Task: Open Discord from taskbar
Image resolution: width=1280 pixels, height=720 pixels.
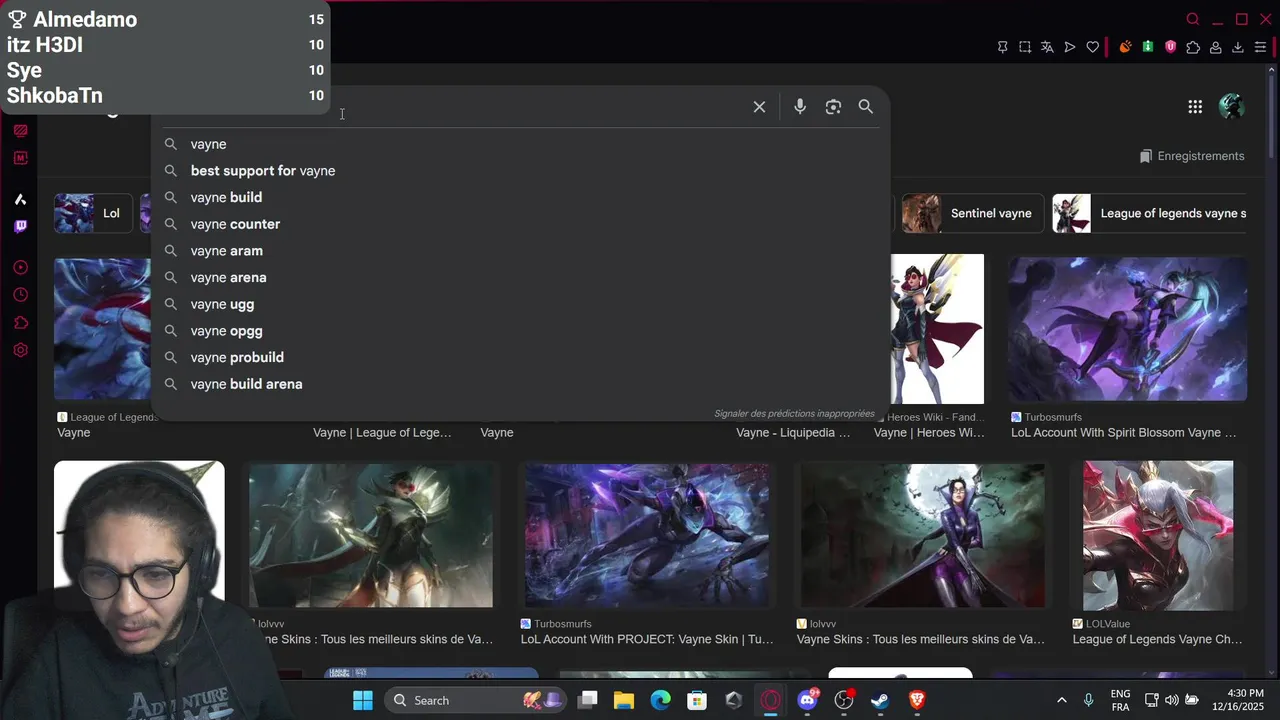Action: pos(807,700)
